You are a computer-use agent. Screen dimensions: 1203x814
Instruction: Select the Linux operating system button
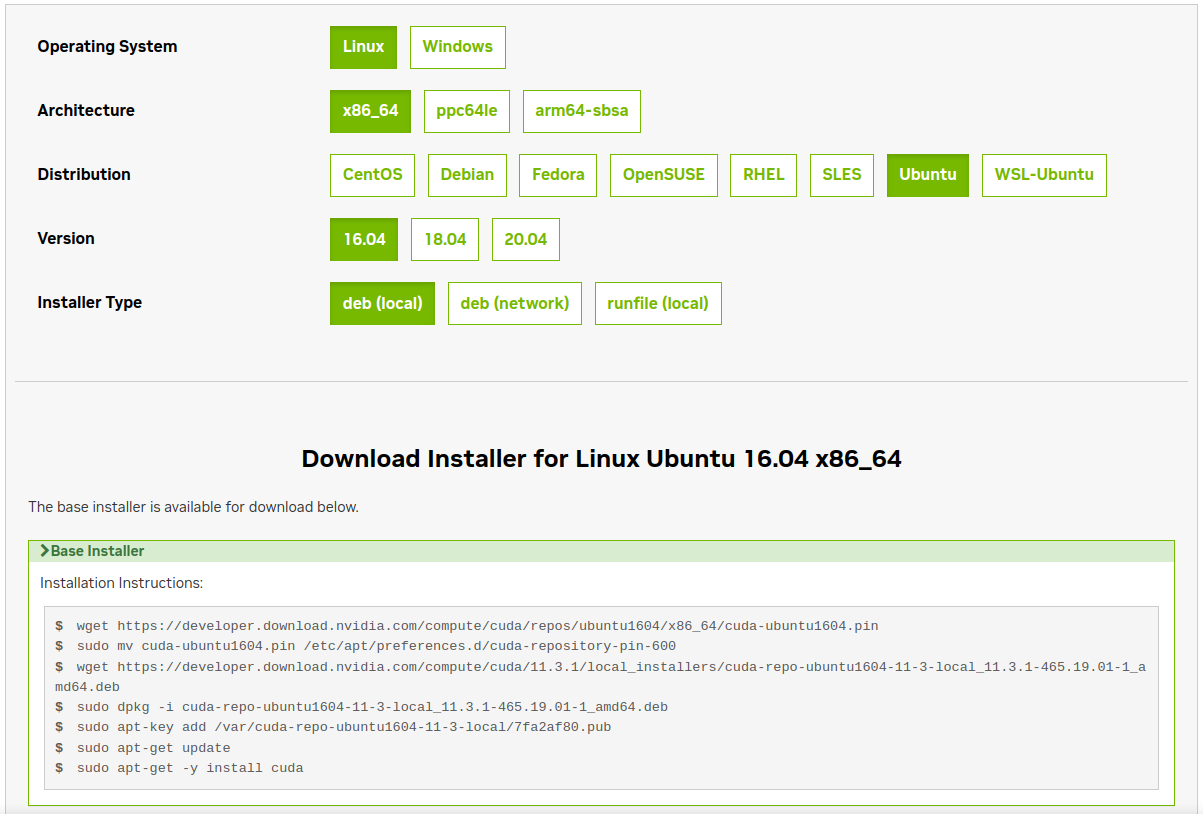363,47
